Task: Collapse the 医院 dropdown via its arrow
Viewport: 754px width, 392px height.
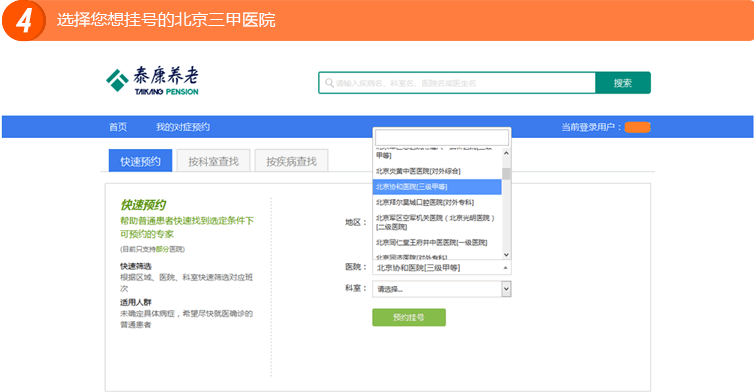Action: pos(505,267)
